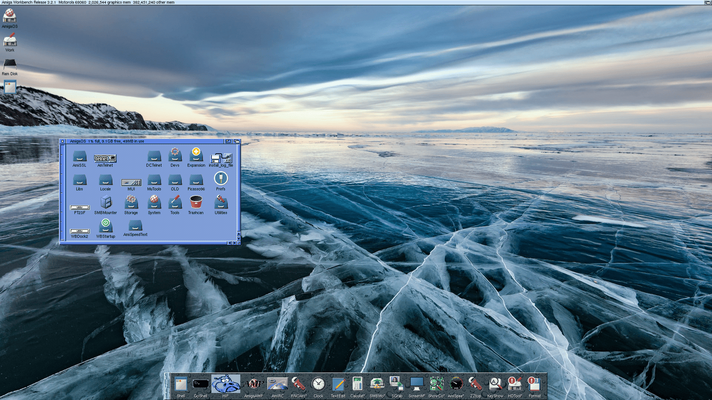Open the AmiSSL drawer
Screen dimensions: 712x400
coord(80,155)
